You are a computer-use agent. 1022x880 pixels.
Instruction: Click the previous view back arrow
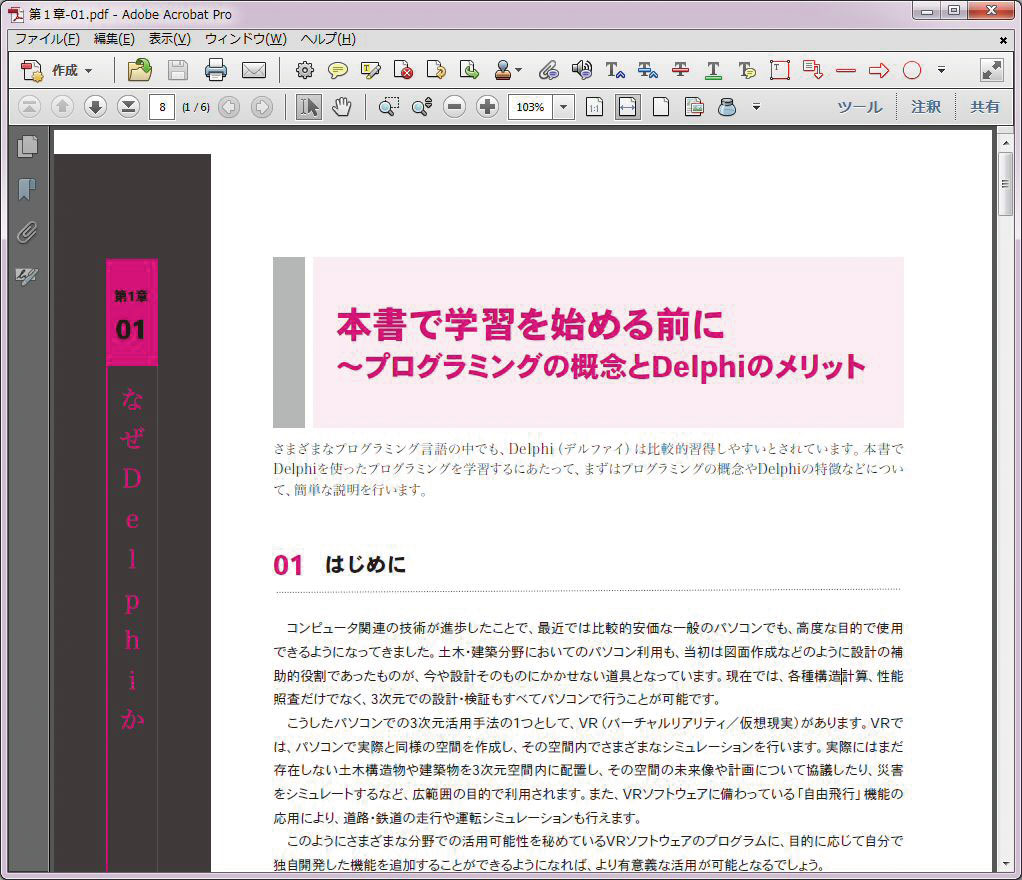(x=229, y=107)
